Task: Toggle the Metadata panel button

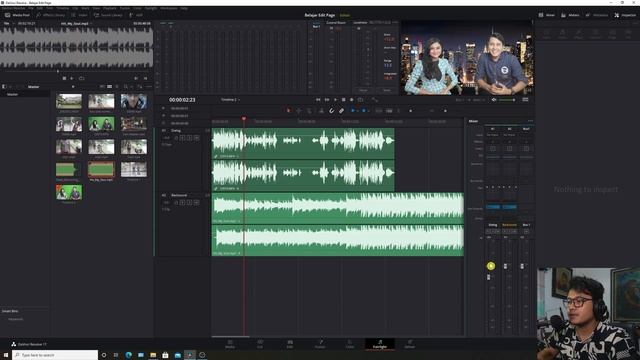Action: [597, 15]
